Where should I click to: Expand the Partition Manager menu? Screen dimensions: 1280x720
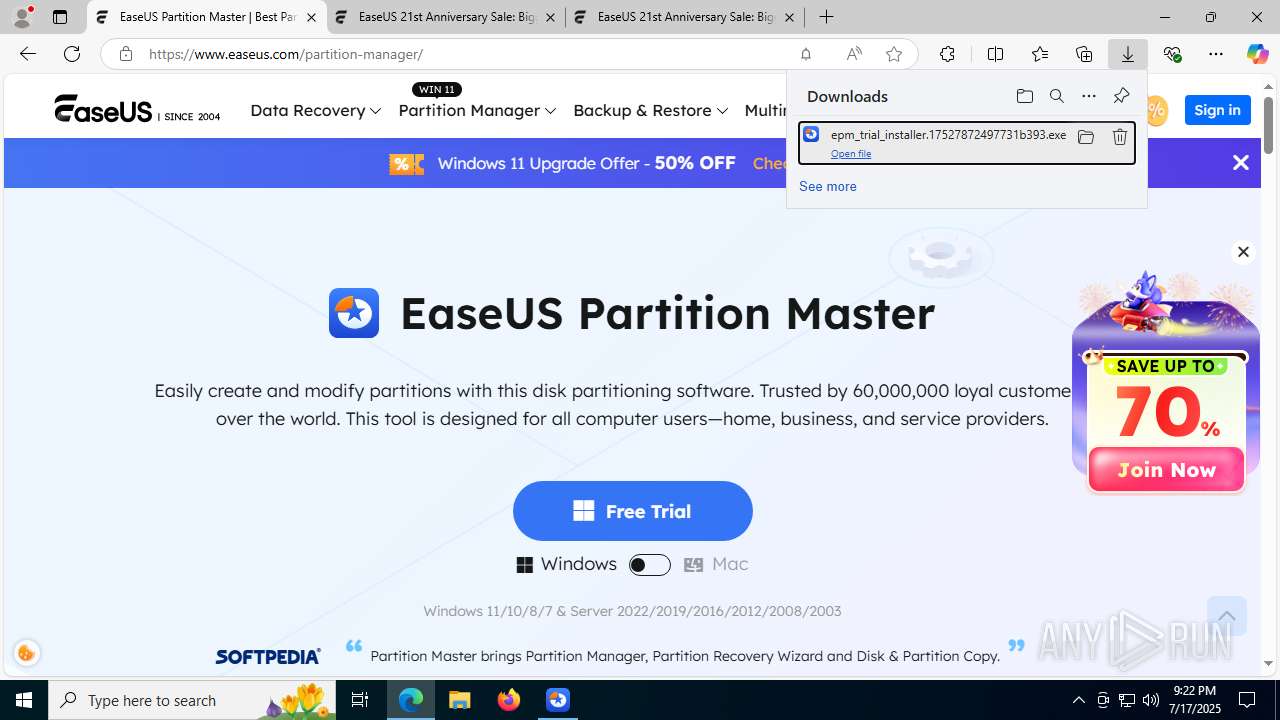click(477, 110)
